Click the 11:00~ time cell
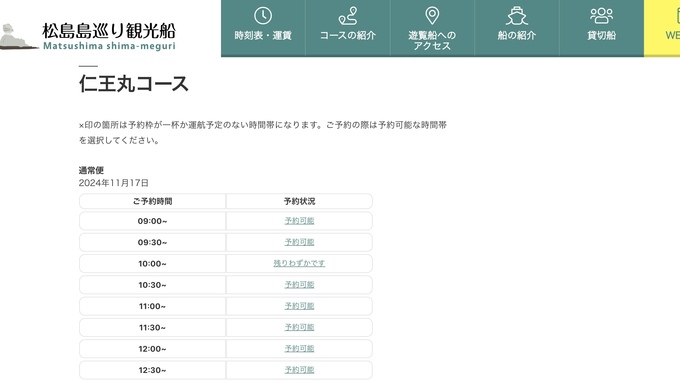Screen dimensions: 680x382 [x=152, y=306]
